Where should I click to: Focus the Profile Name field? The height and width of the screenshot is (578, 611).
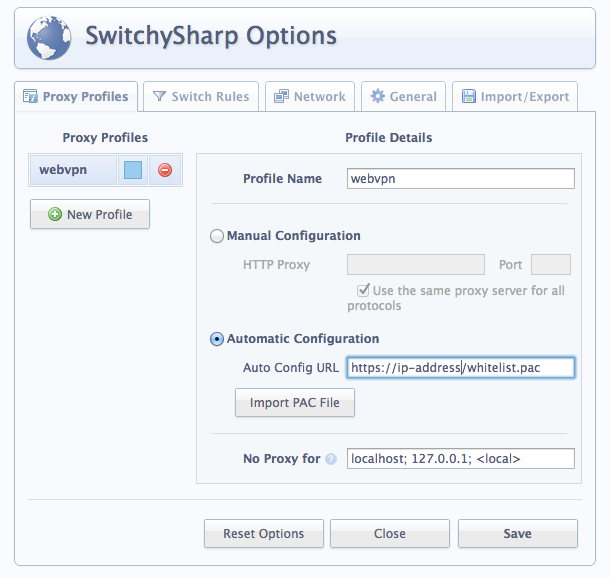461,179
